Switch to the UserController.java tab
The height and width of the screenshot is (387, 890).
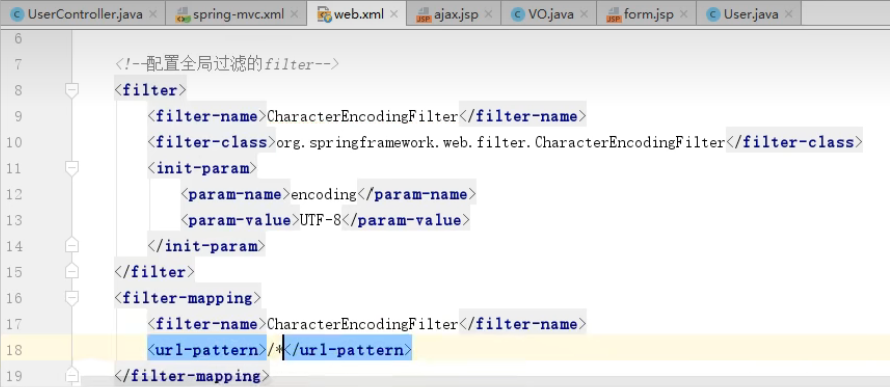click(83, 14)
